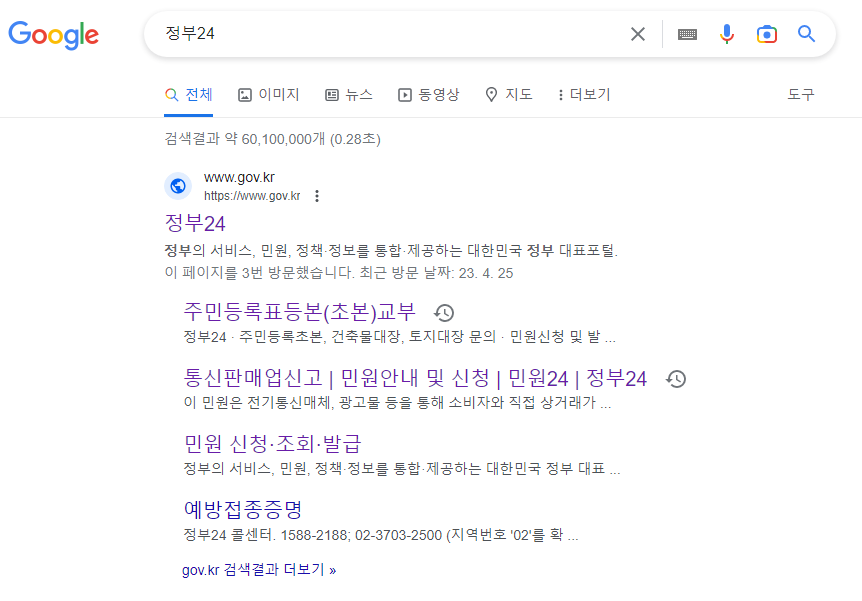
Task: Open the on-screen keyboard input tool
Action: pos(687,35)
